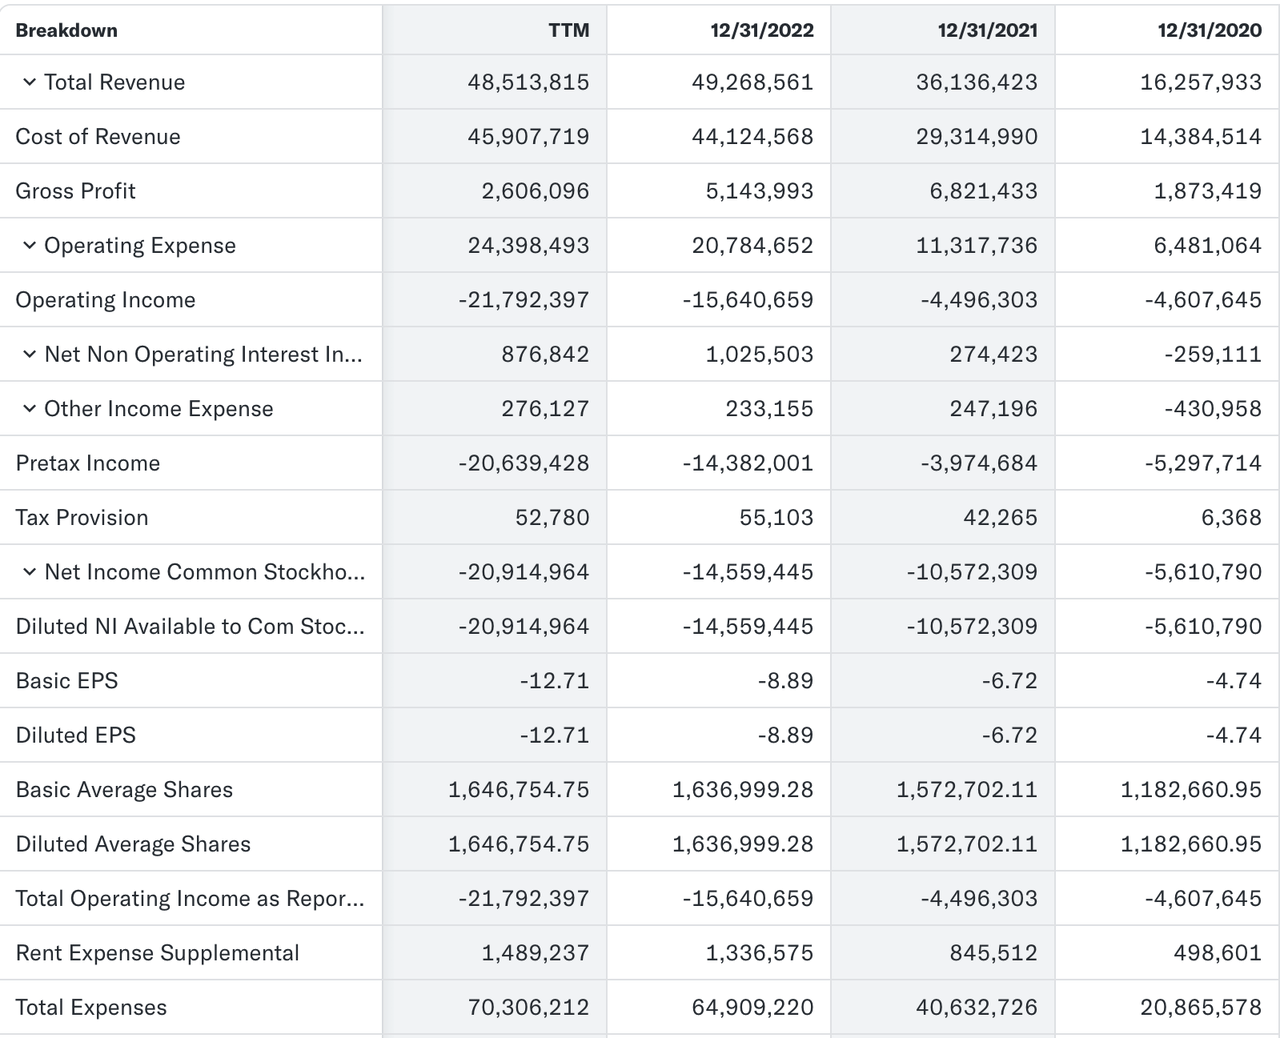The width and height of the screenshot is (1280, 1038).
Task: Select Operating Expense value 20,784,652
Action: pos(752,245)
